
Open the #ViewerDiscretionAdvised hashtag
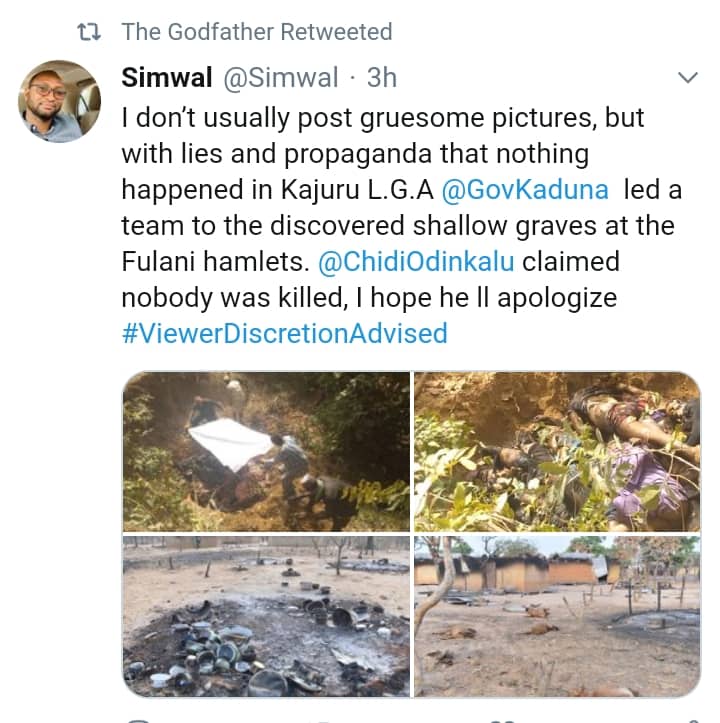tap(284, 333)
